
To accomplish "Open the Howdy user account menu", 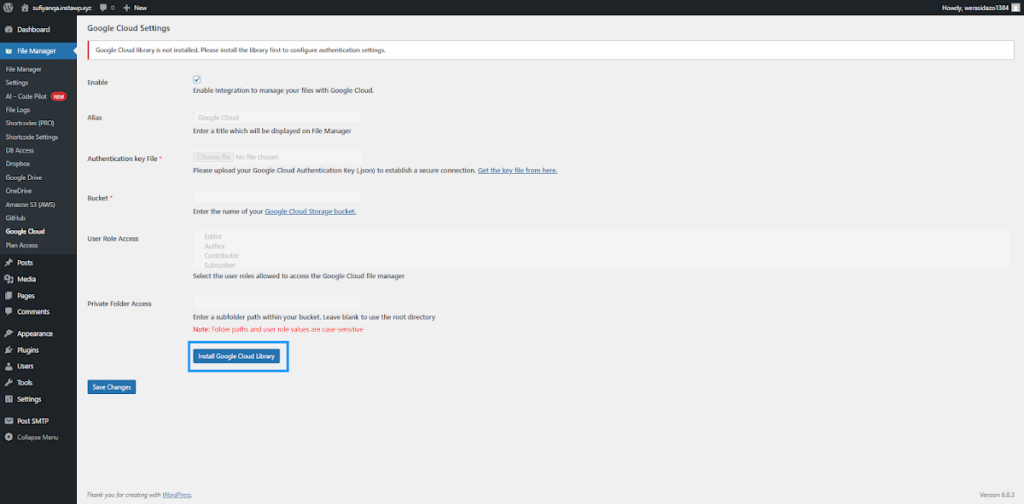I will [974, 7].
